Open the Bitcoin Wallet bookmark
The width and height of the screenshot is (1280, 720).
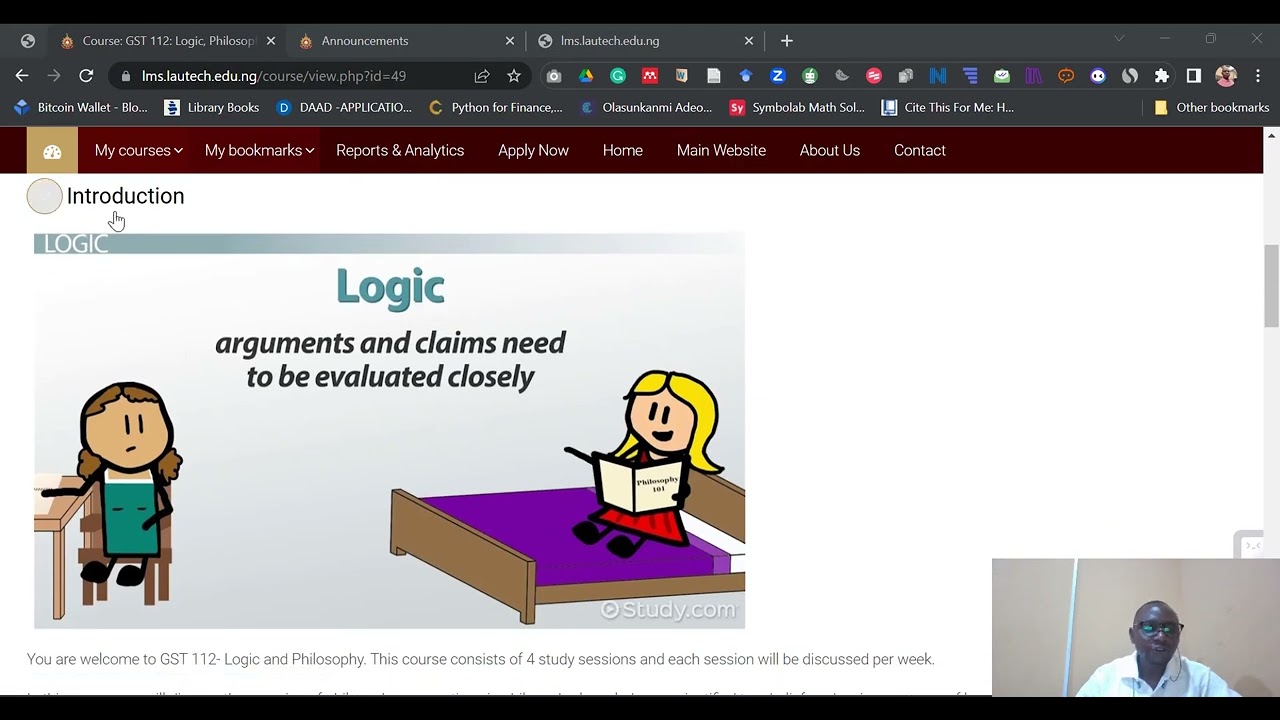point(80,108)
